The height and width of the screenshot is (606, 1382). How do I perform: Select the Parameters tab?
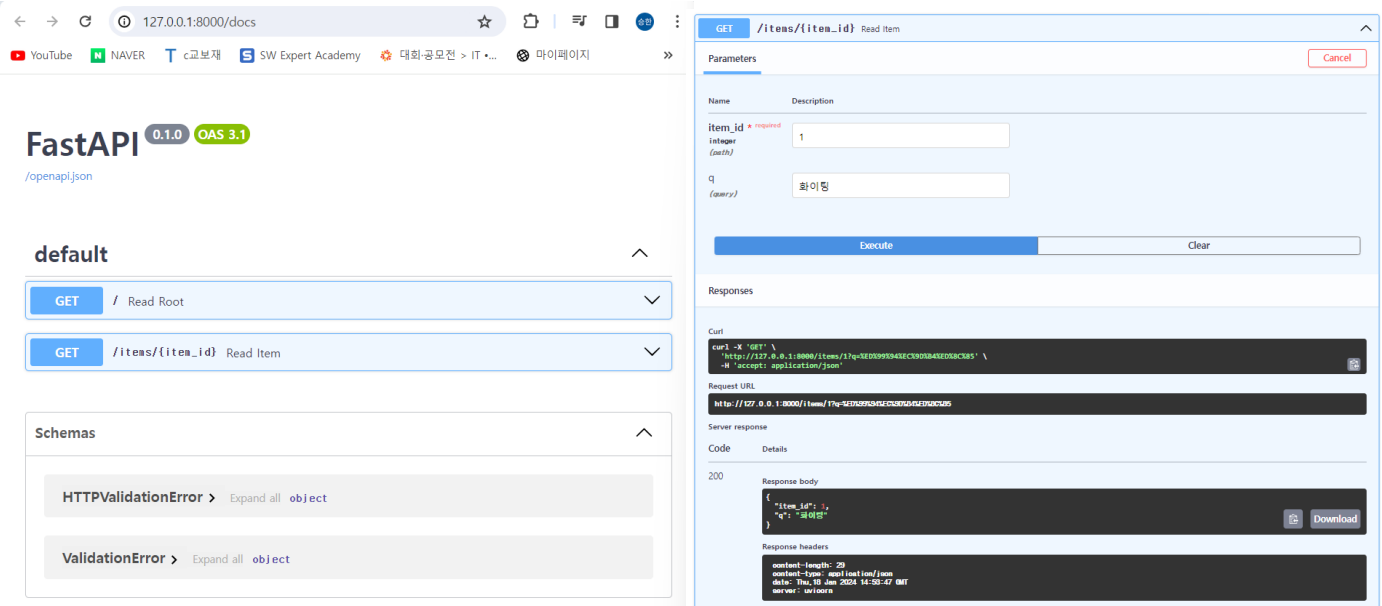[732, 59]
